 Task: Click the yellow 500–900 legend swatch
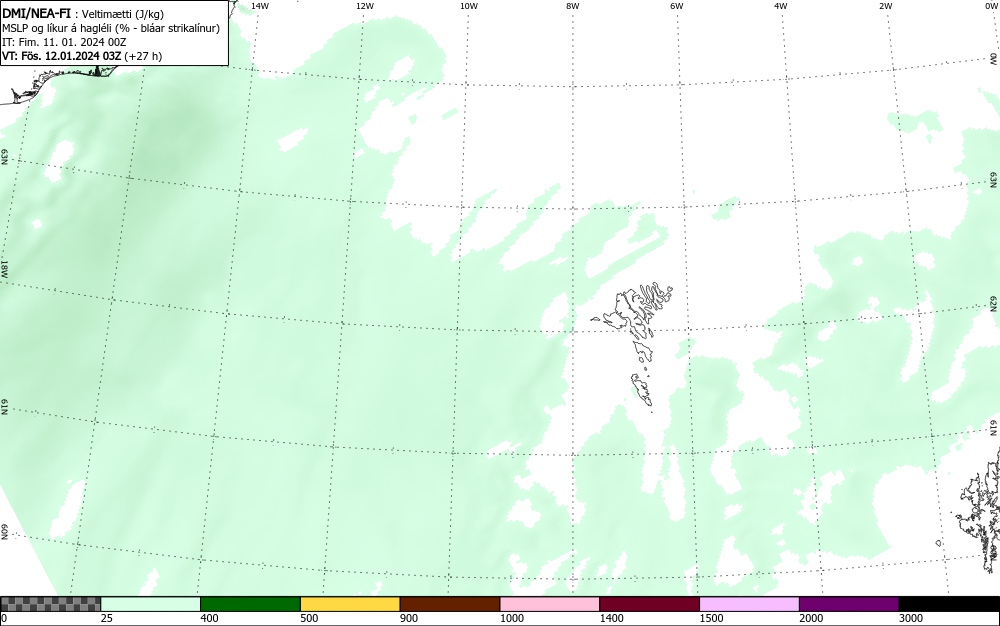pos(350,604)
